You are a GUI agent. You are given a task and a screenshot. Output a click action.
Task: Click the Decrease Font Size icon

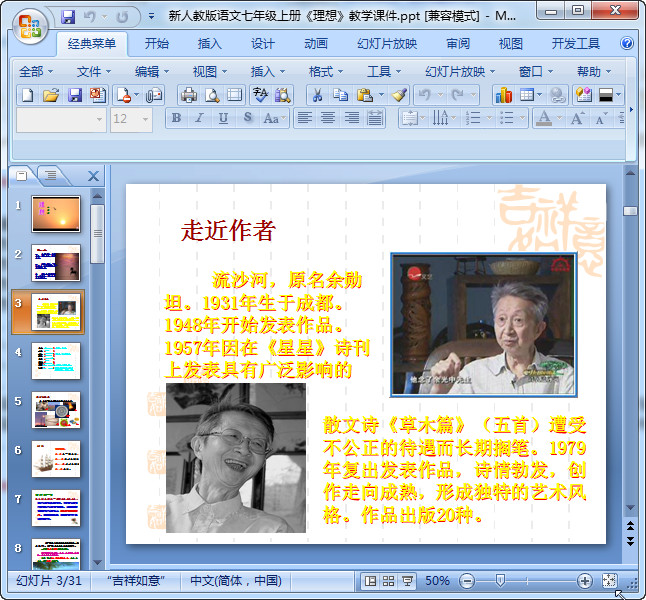coord(601,118)
